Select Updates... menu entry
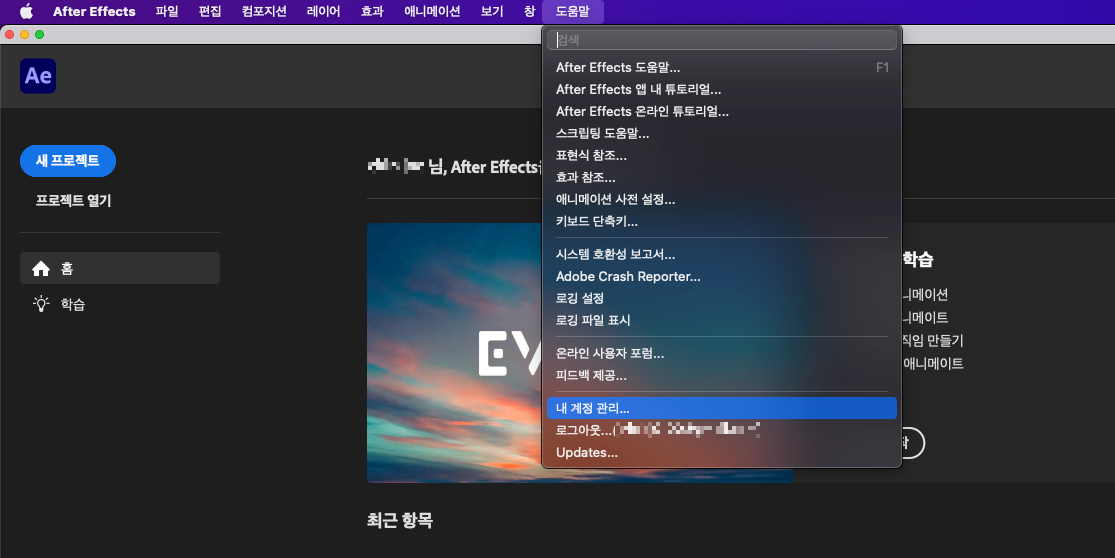Image resolution: width=1115 pixels, height=558 pixels. [722, 452]
